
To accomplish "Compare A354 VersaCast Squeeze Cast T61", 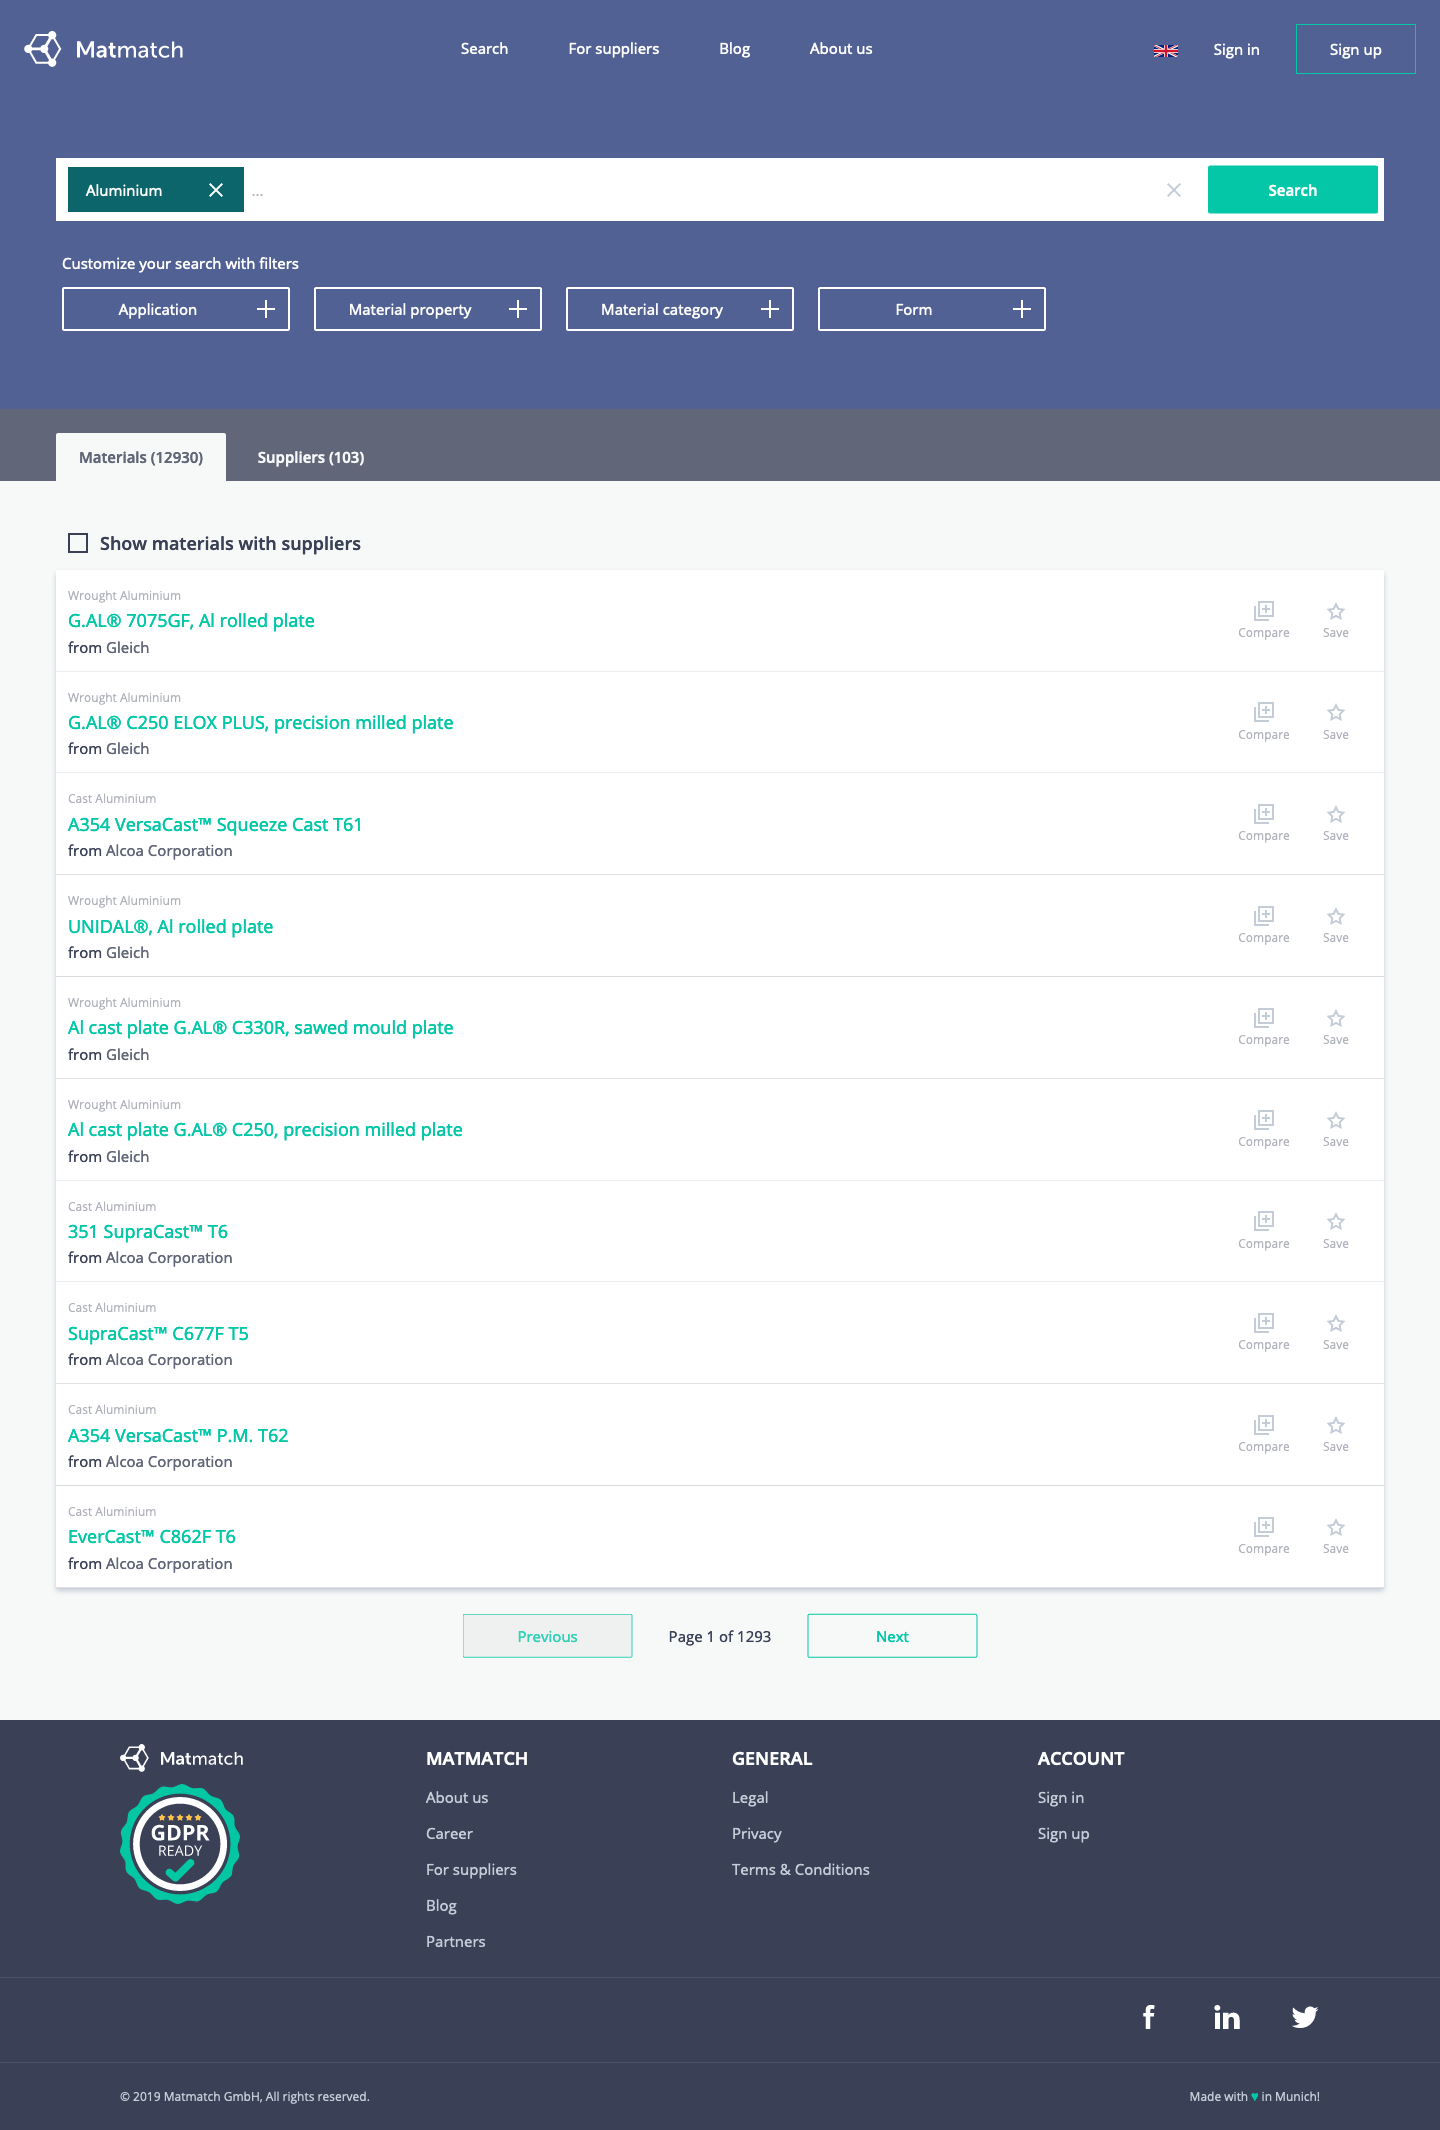I will pos(1264,823).
